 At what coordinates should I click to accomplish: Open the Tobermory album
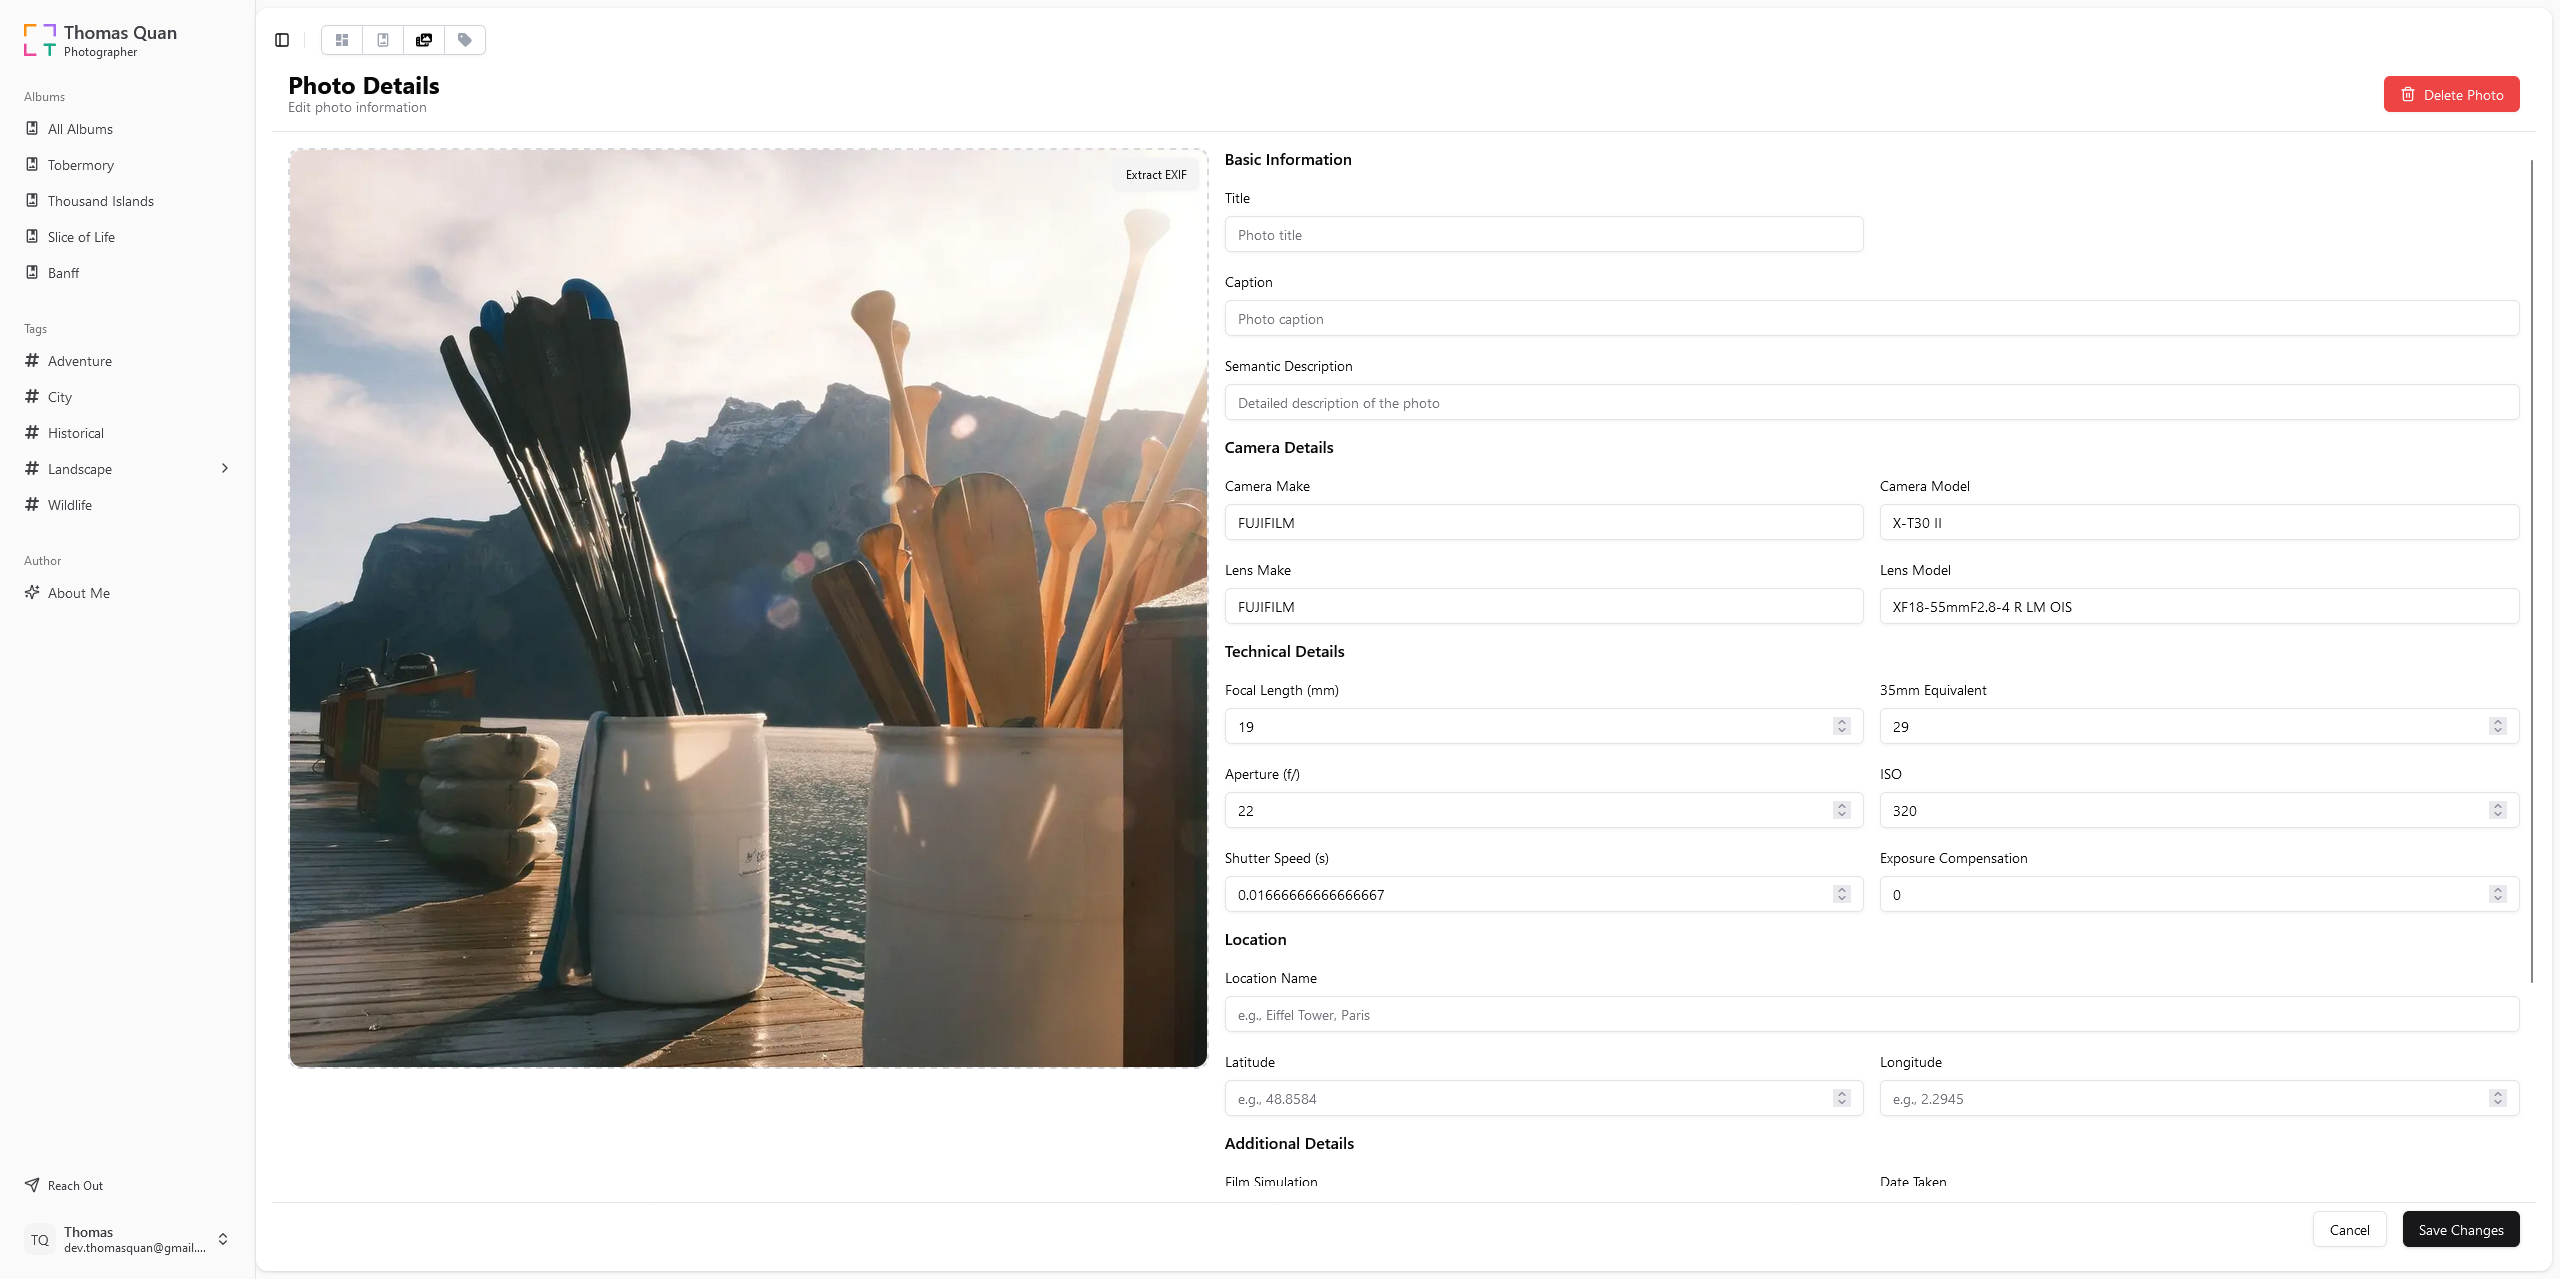pyautogui.click(x=80, y=165)
